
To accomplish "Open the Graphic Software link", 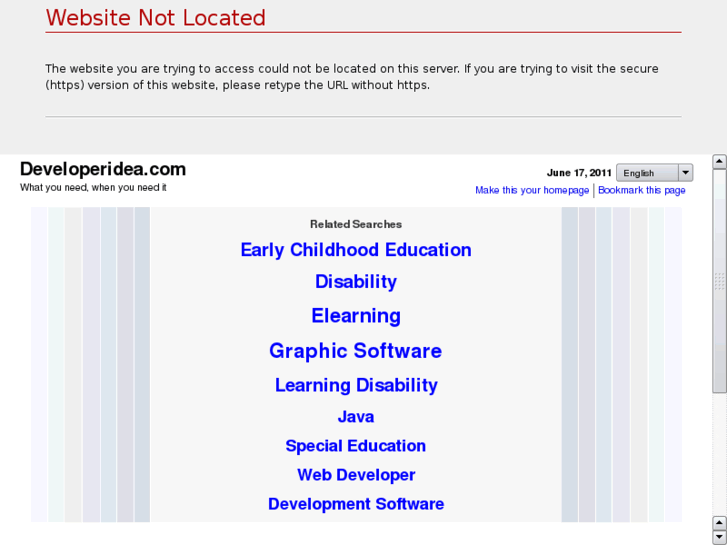I will [356, 351].
